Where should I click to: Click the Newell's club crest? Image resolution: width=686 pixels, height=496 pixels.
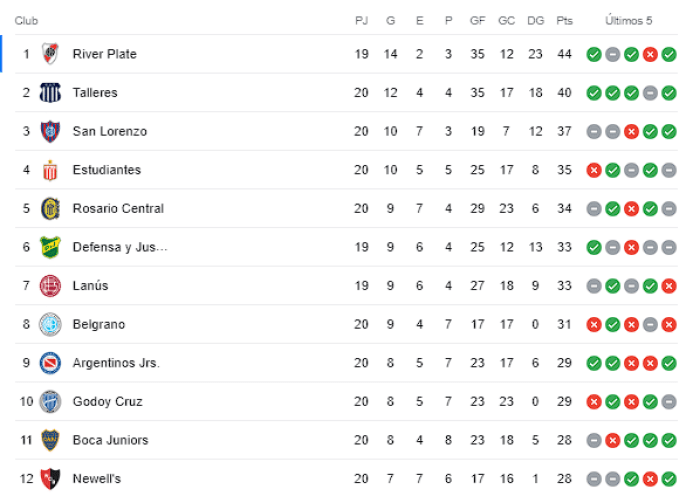(50, 479)
